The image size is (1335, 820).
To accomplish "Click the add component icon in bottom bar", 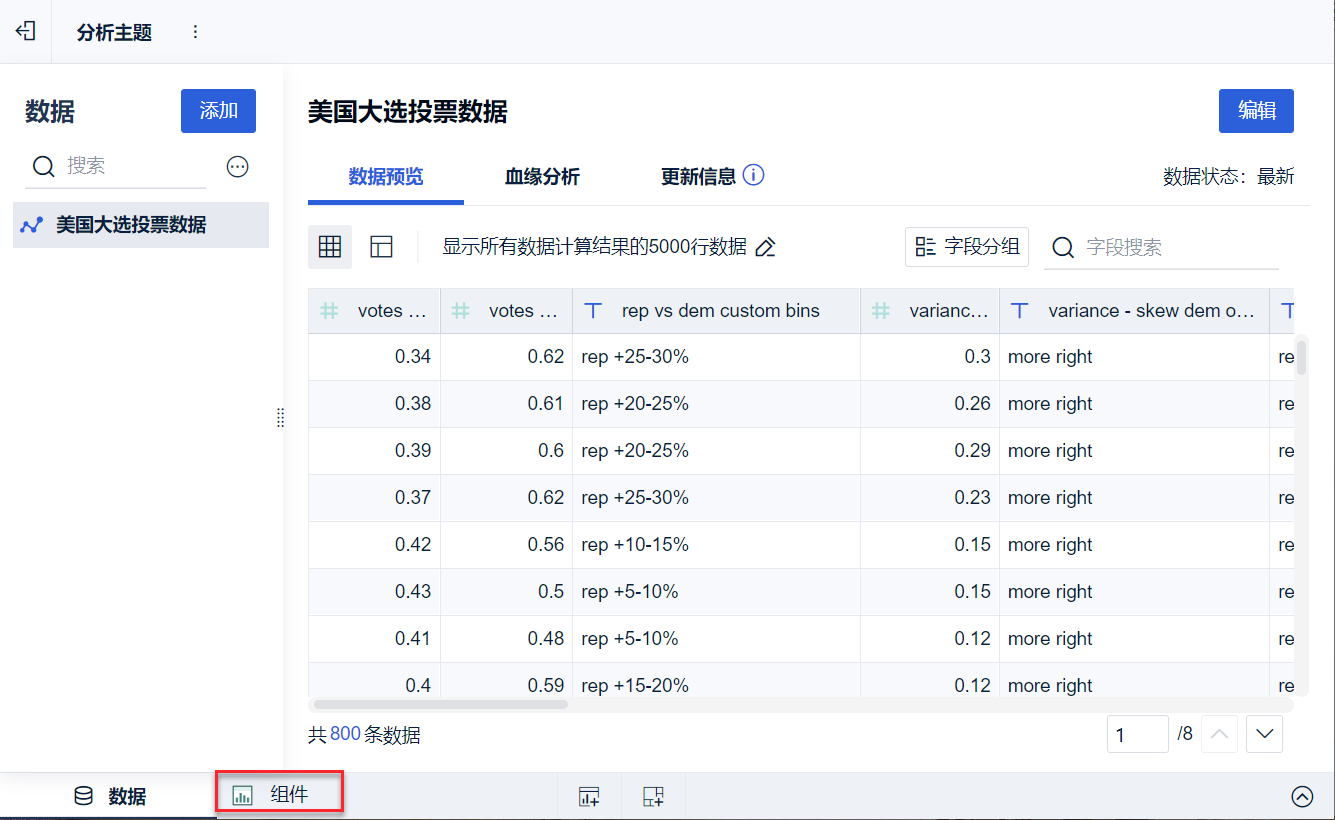I will [589, 796].
